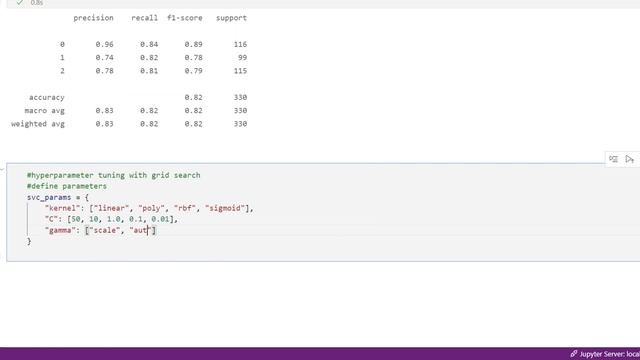Viewport: 640px width, 360px height.
Task: Click the class label 2 in report
Action: tap(62, 71)
